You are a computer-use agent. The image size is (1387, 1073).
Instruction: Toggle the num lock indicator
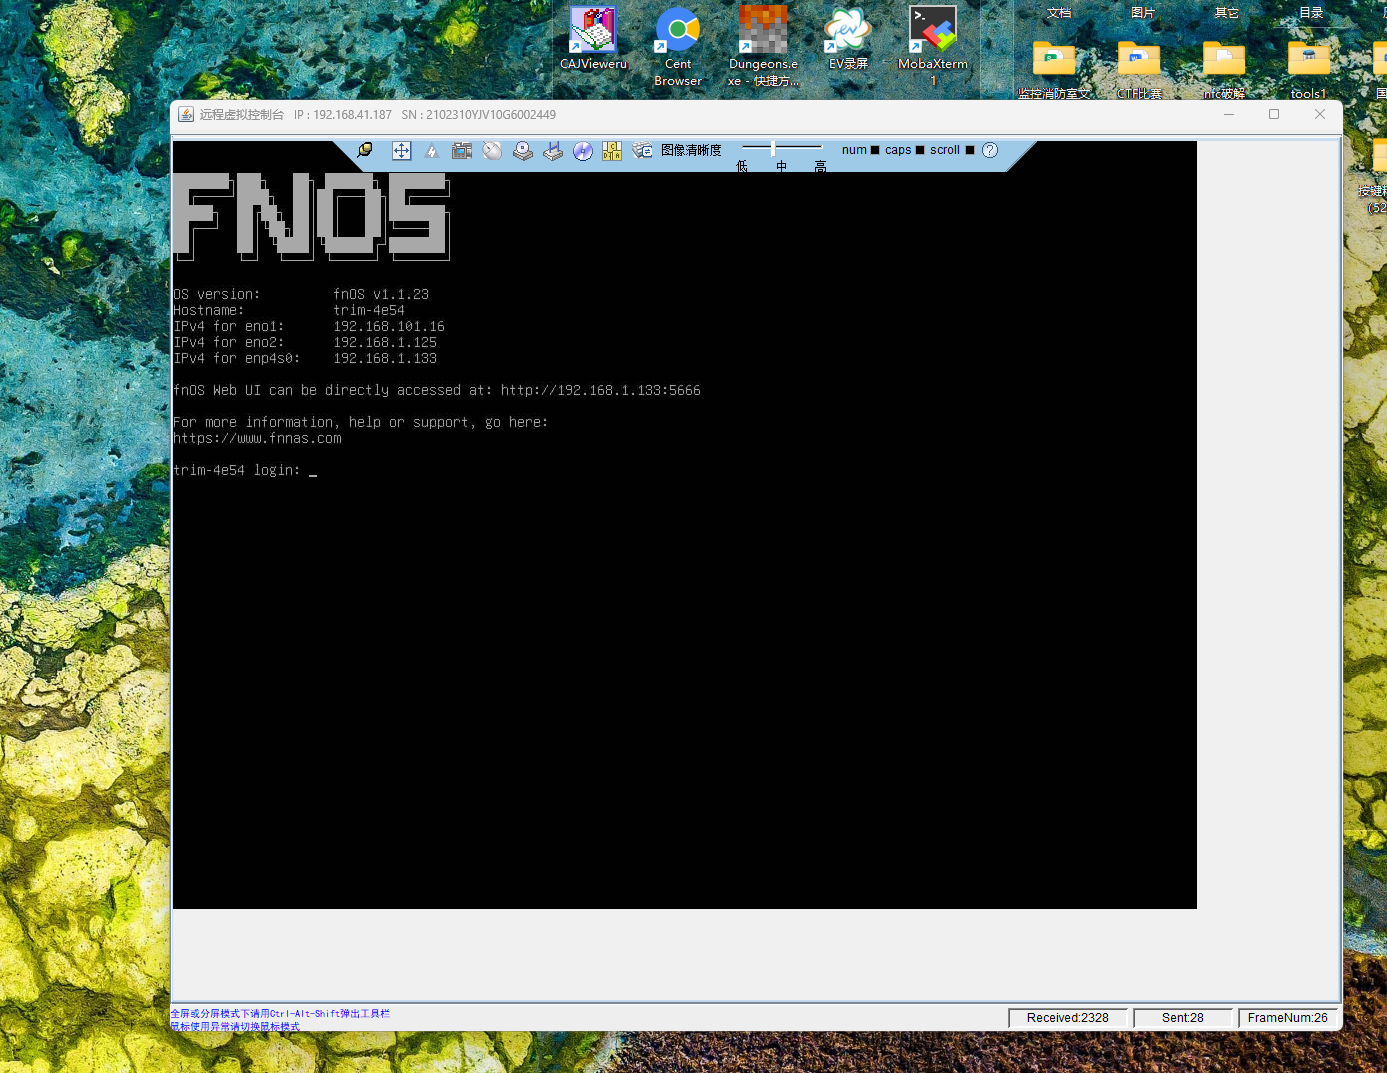pos(875,150)
